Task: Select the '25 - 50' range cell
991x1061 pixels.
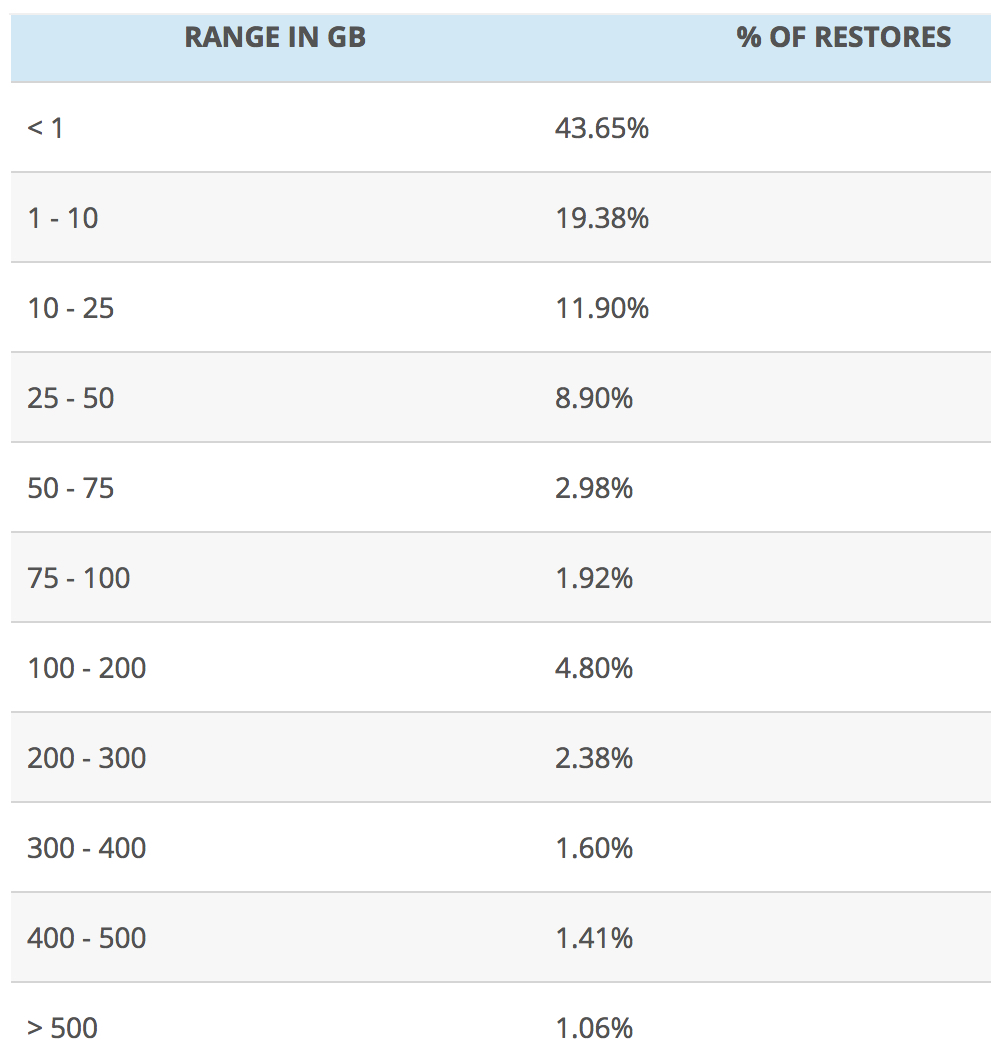Action: coord(71,398)
